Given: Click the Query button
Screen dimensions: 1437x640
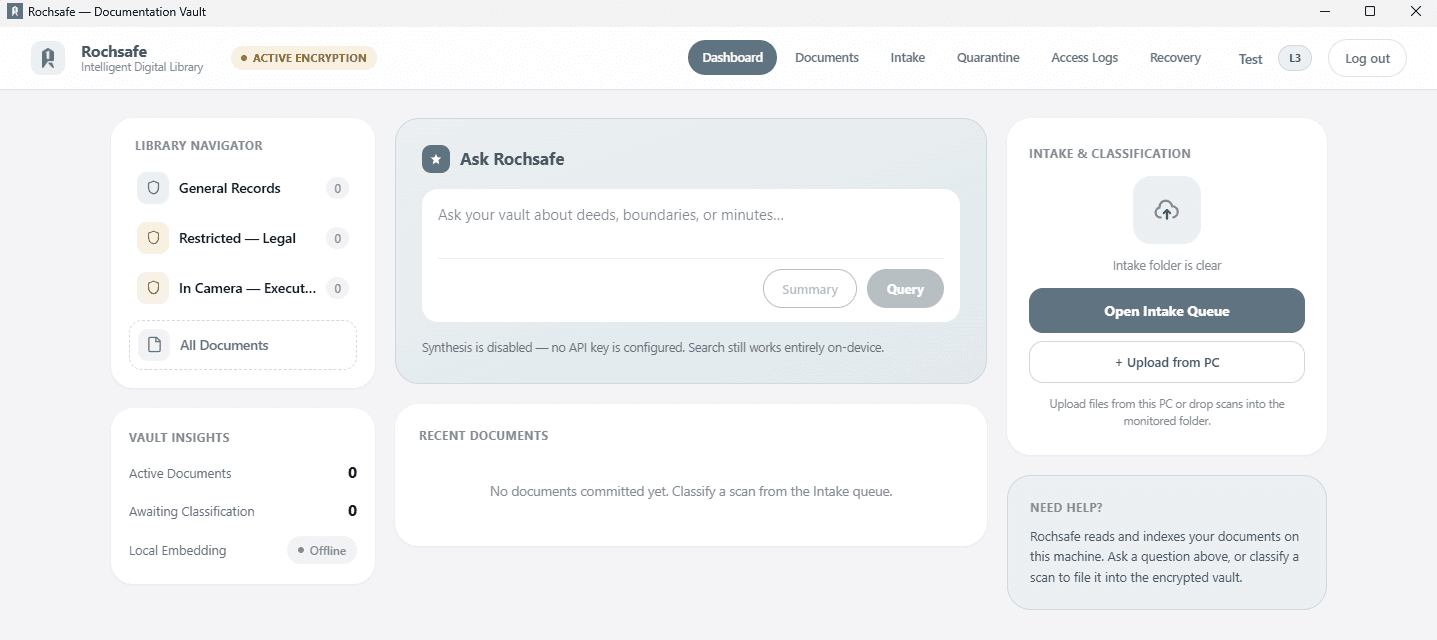Looking at the screenshot, I should click(905, 289).
